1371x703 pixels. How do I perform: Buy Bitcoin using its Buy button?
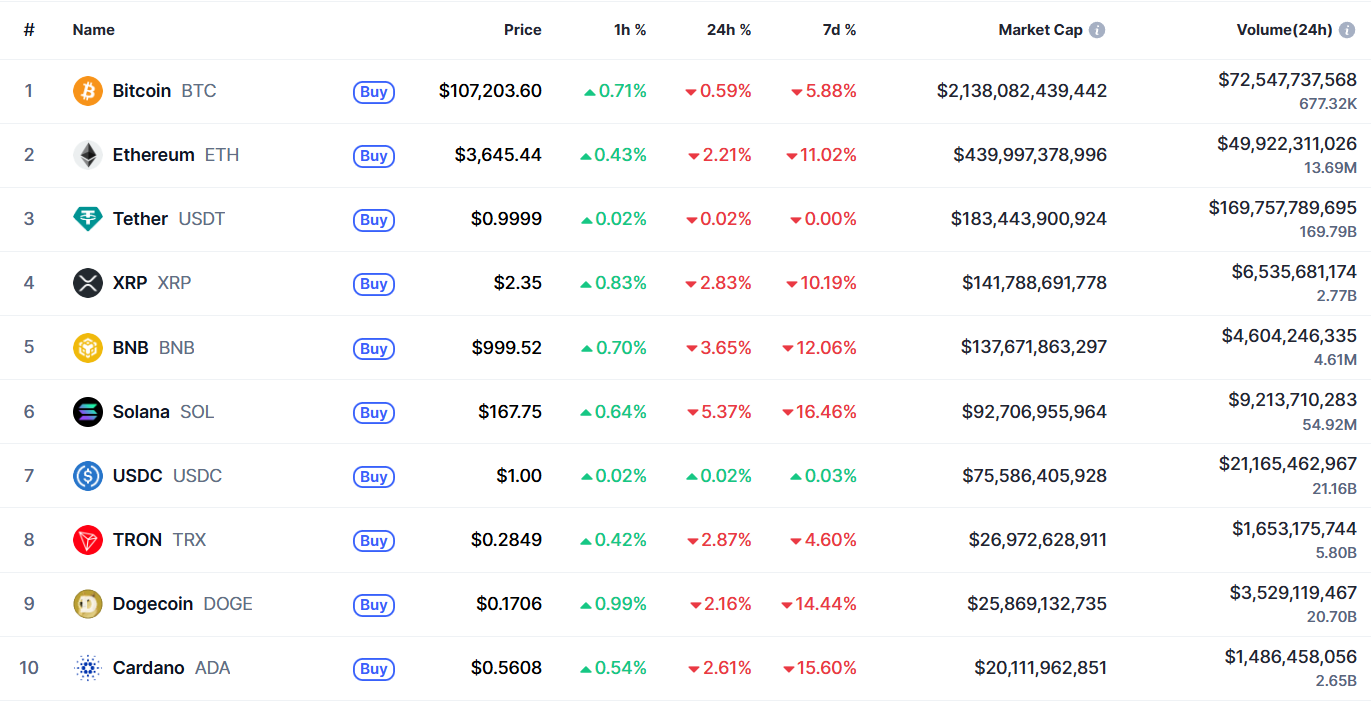tap(374, 92)
